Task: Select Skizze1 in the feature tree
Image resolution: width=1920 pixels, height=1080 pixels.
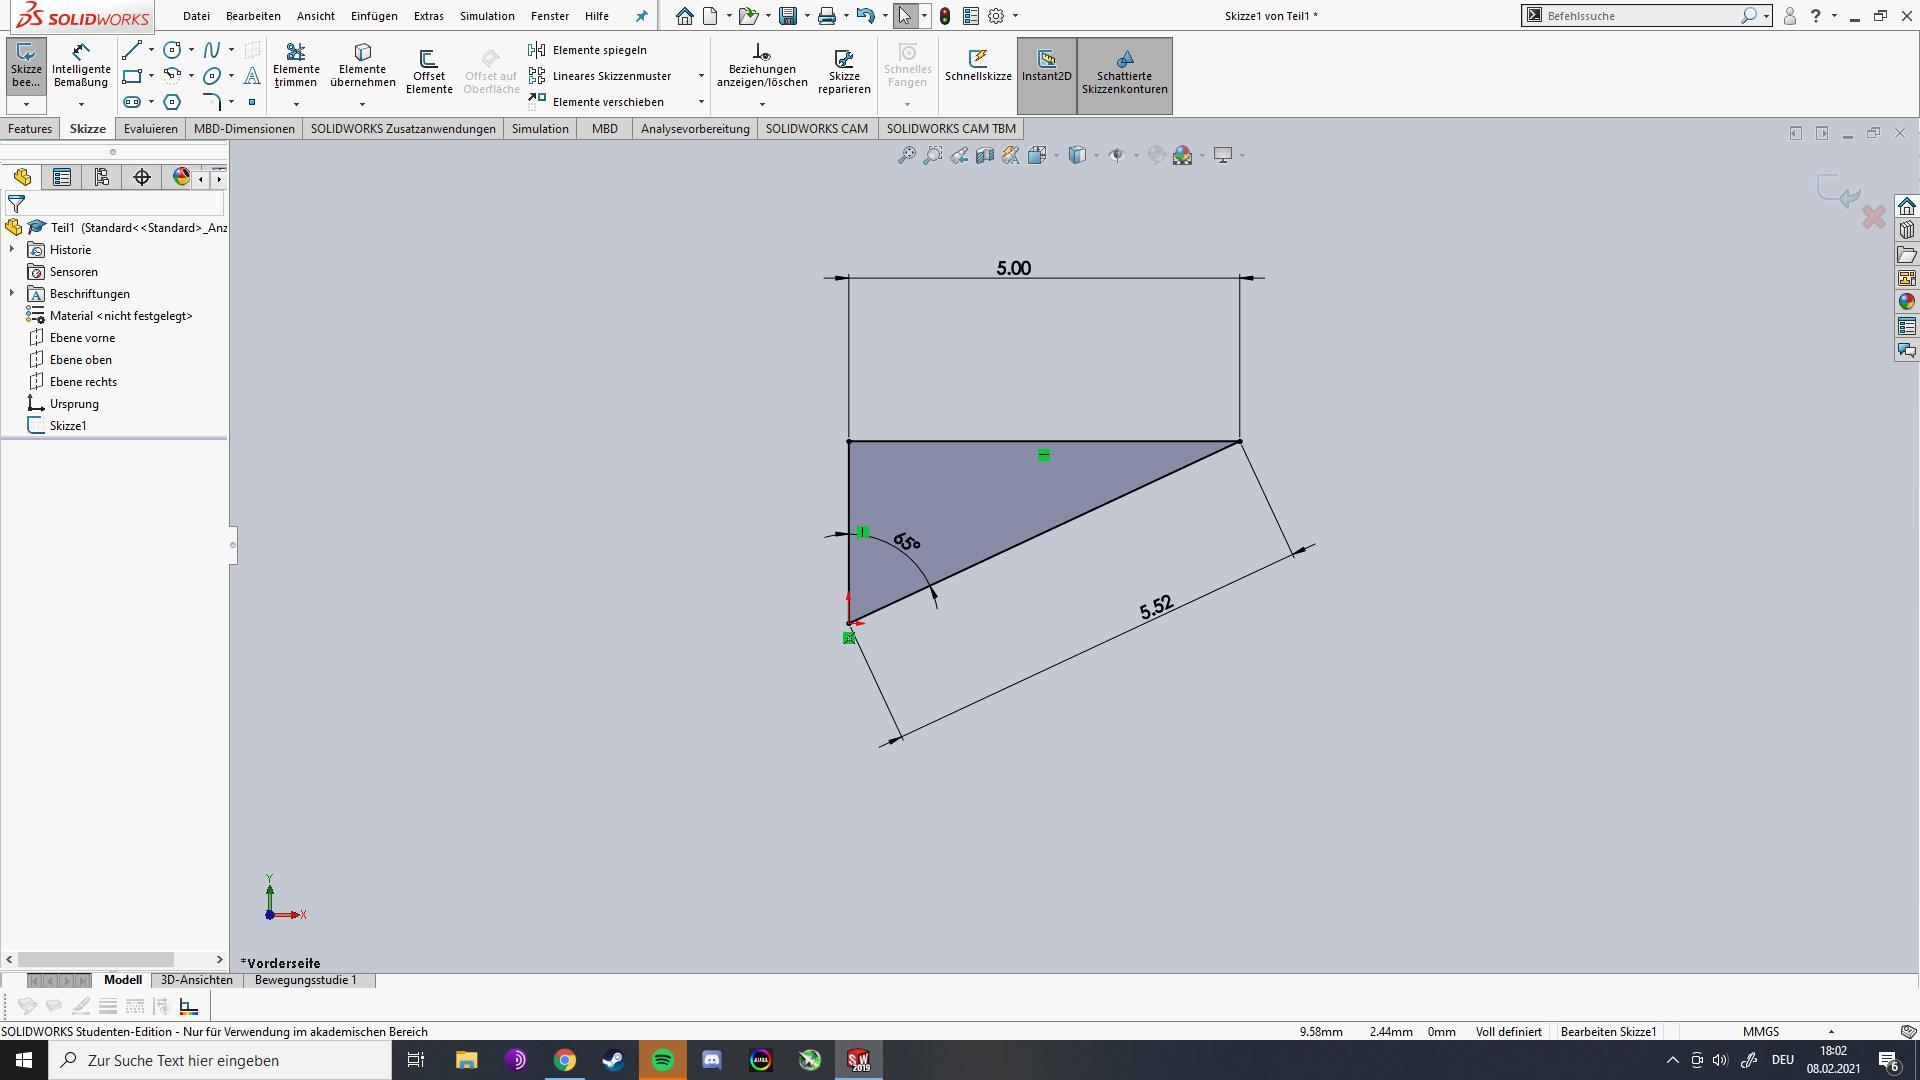Action: [68, 426]
